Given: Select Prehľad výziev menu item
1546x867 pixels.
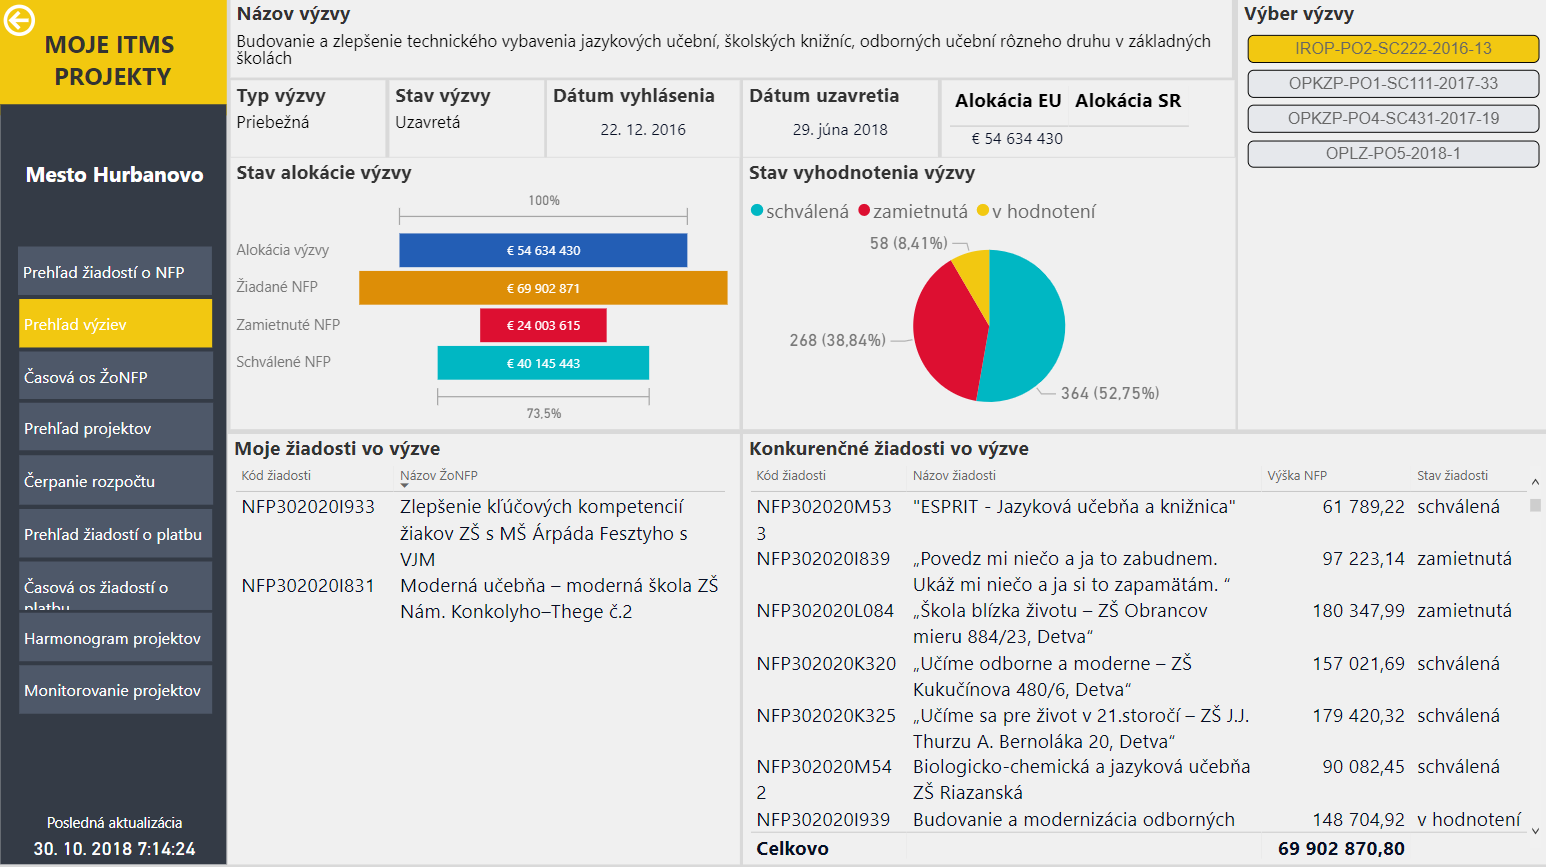Looking at the screenshot, I should click(x=115, y=324).
